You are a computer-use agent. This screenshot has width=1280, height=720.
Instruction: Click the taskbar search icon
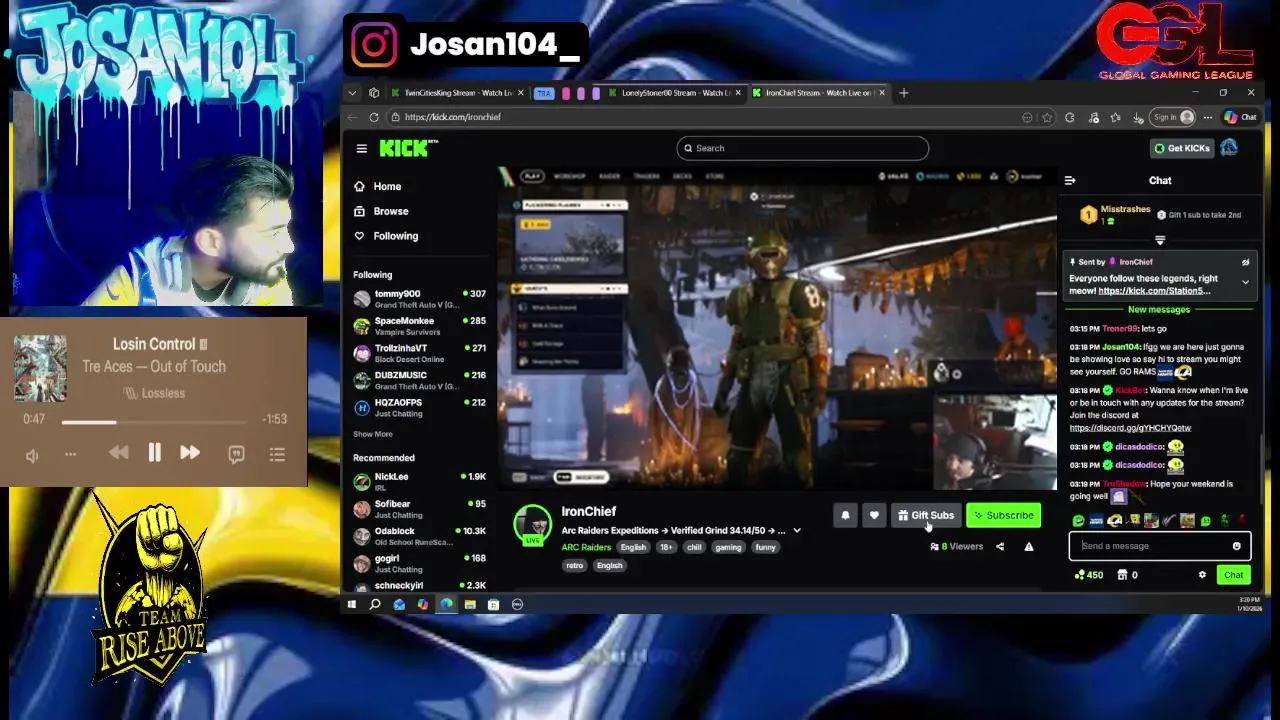(x=375, y=604)
